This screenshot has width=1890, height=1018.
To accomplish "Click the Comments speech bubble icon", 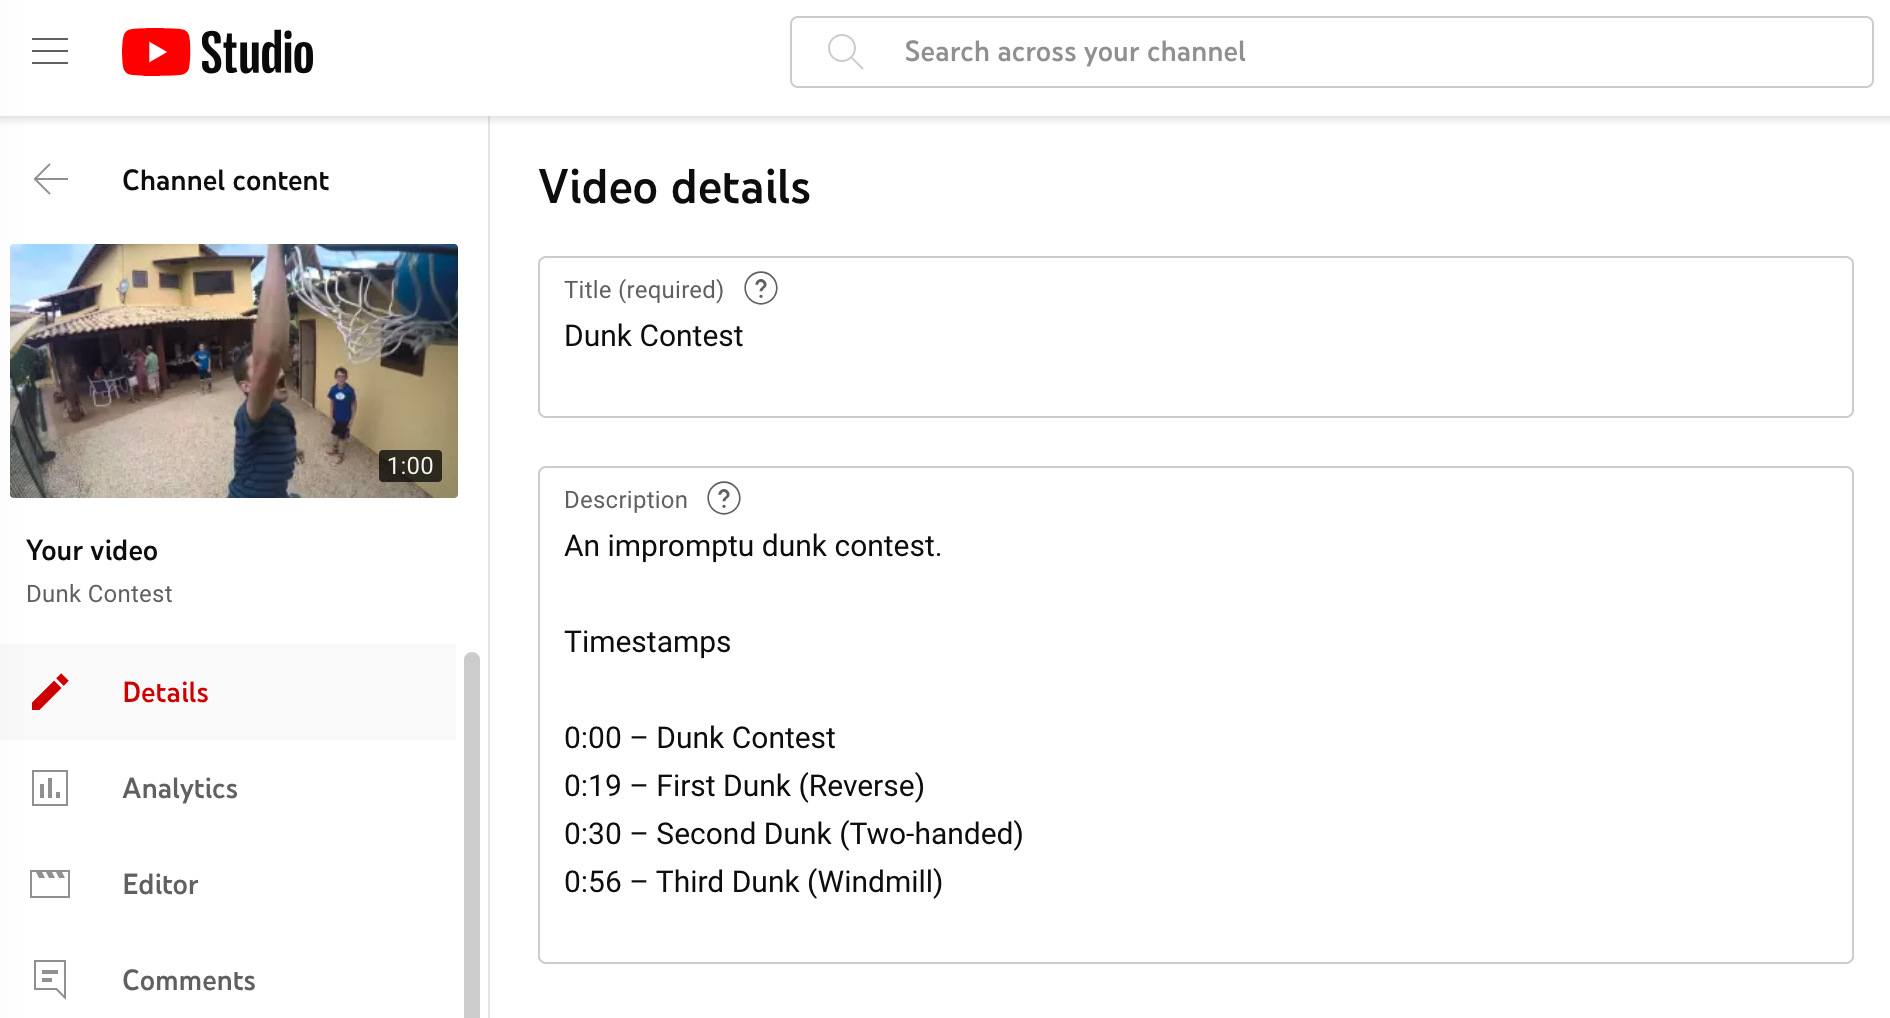I will click(x=50, y=979).
